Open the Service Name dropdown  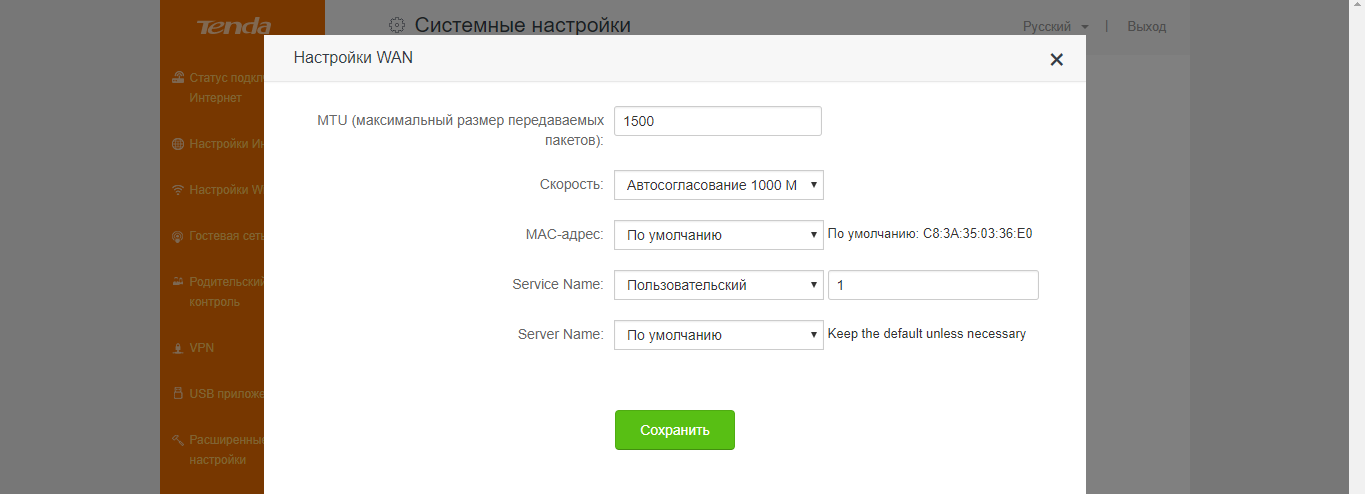718,285
